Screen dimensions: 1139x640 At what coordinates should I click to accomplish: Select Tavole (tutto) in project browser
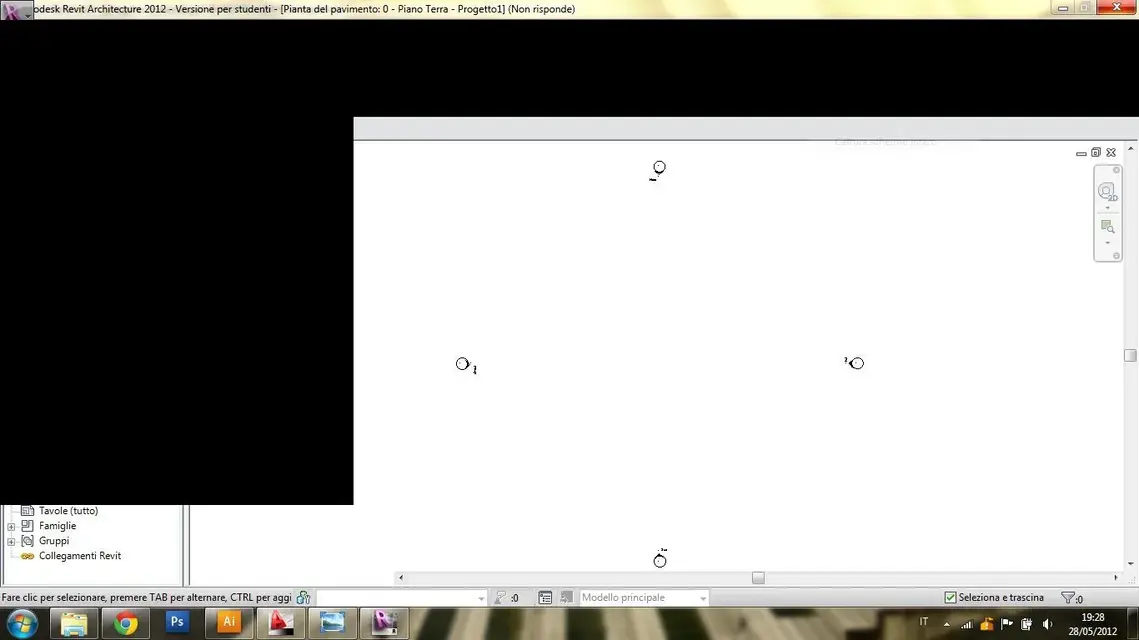point(68,511)
